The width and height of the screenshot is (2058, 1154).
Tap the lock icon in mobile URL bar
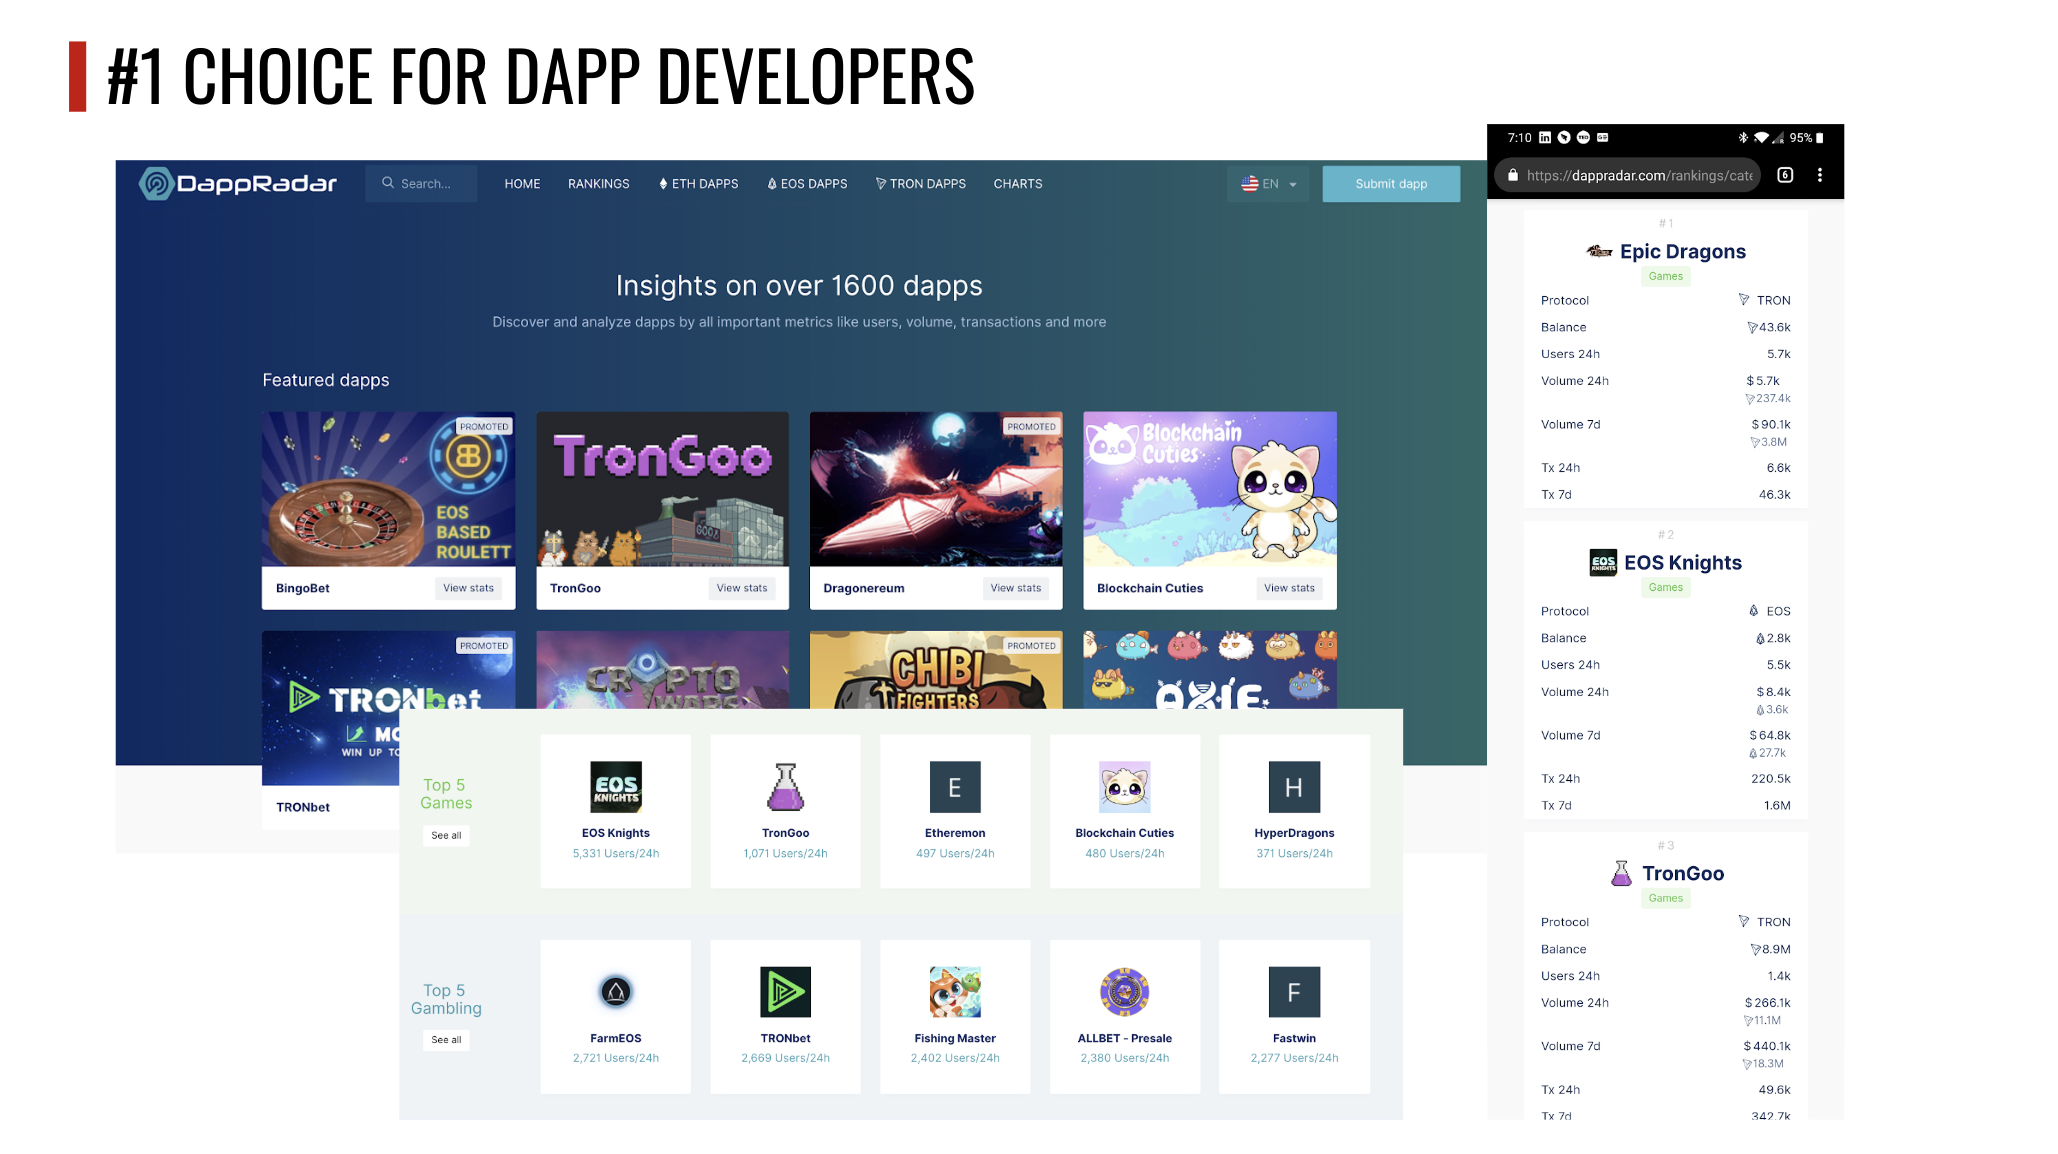click(x=1513, y=175)
